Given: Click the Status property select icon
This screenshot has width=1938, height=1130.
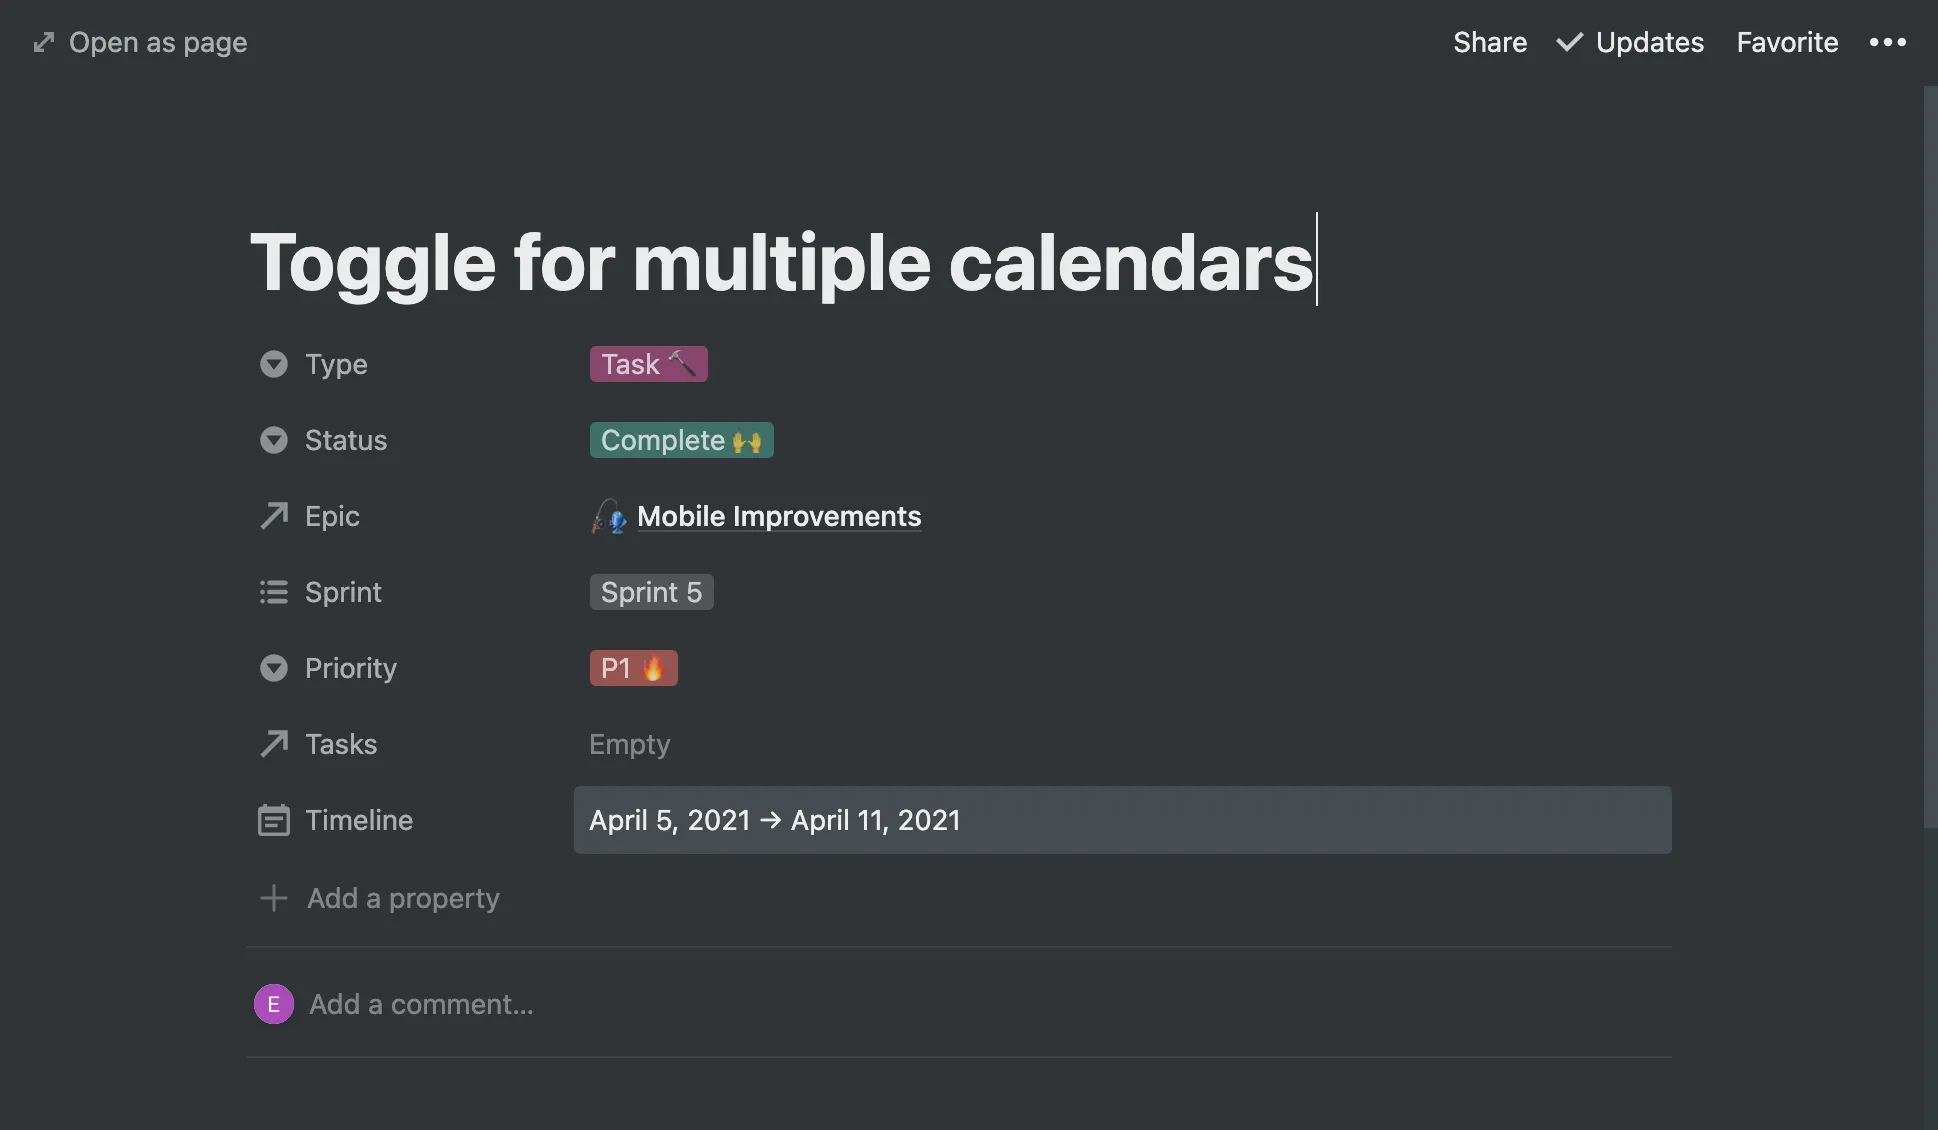Looking at the screenshot, I should (x=273, y=440).
